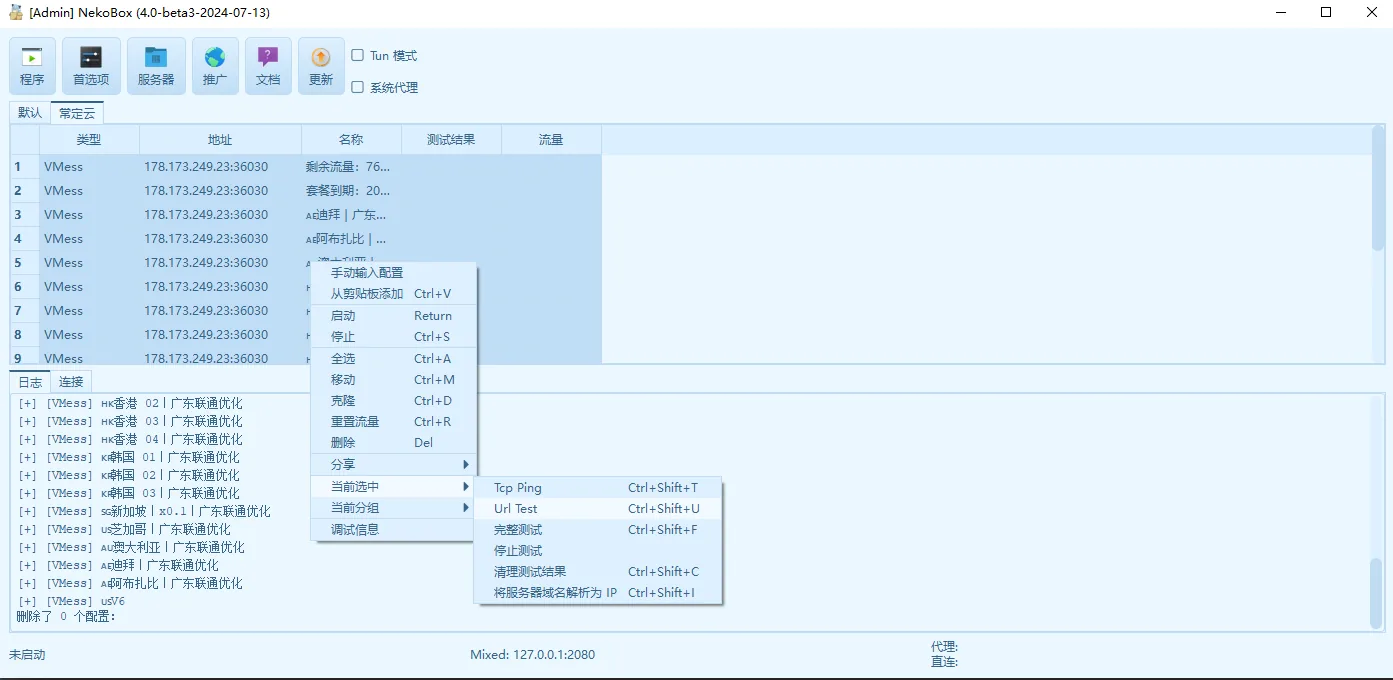Choose 从剪贴板添加 from context menu

394,294
